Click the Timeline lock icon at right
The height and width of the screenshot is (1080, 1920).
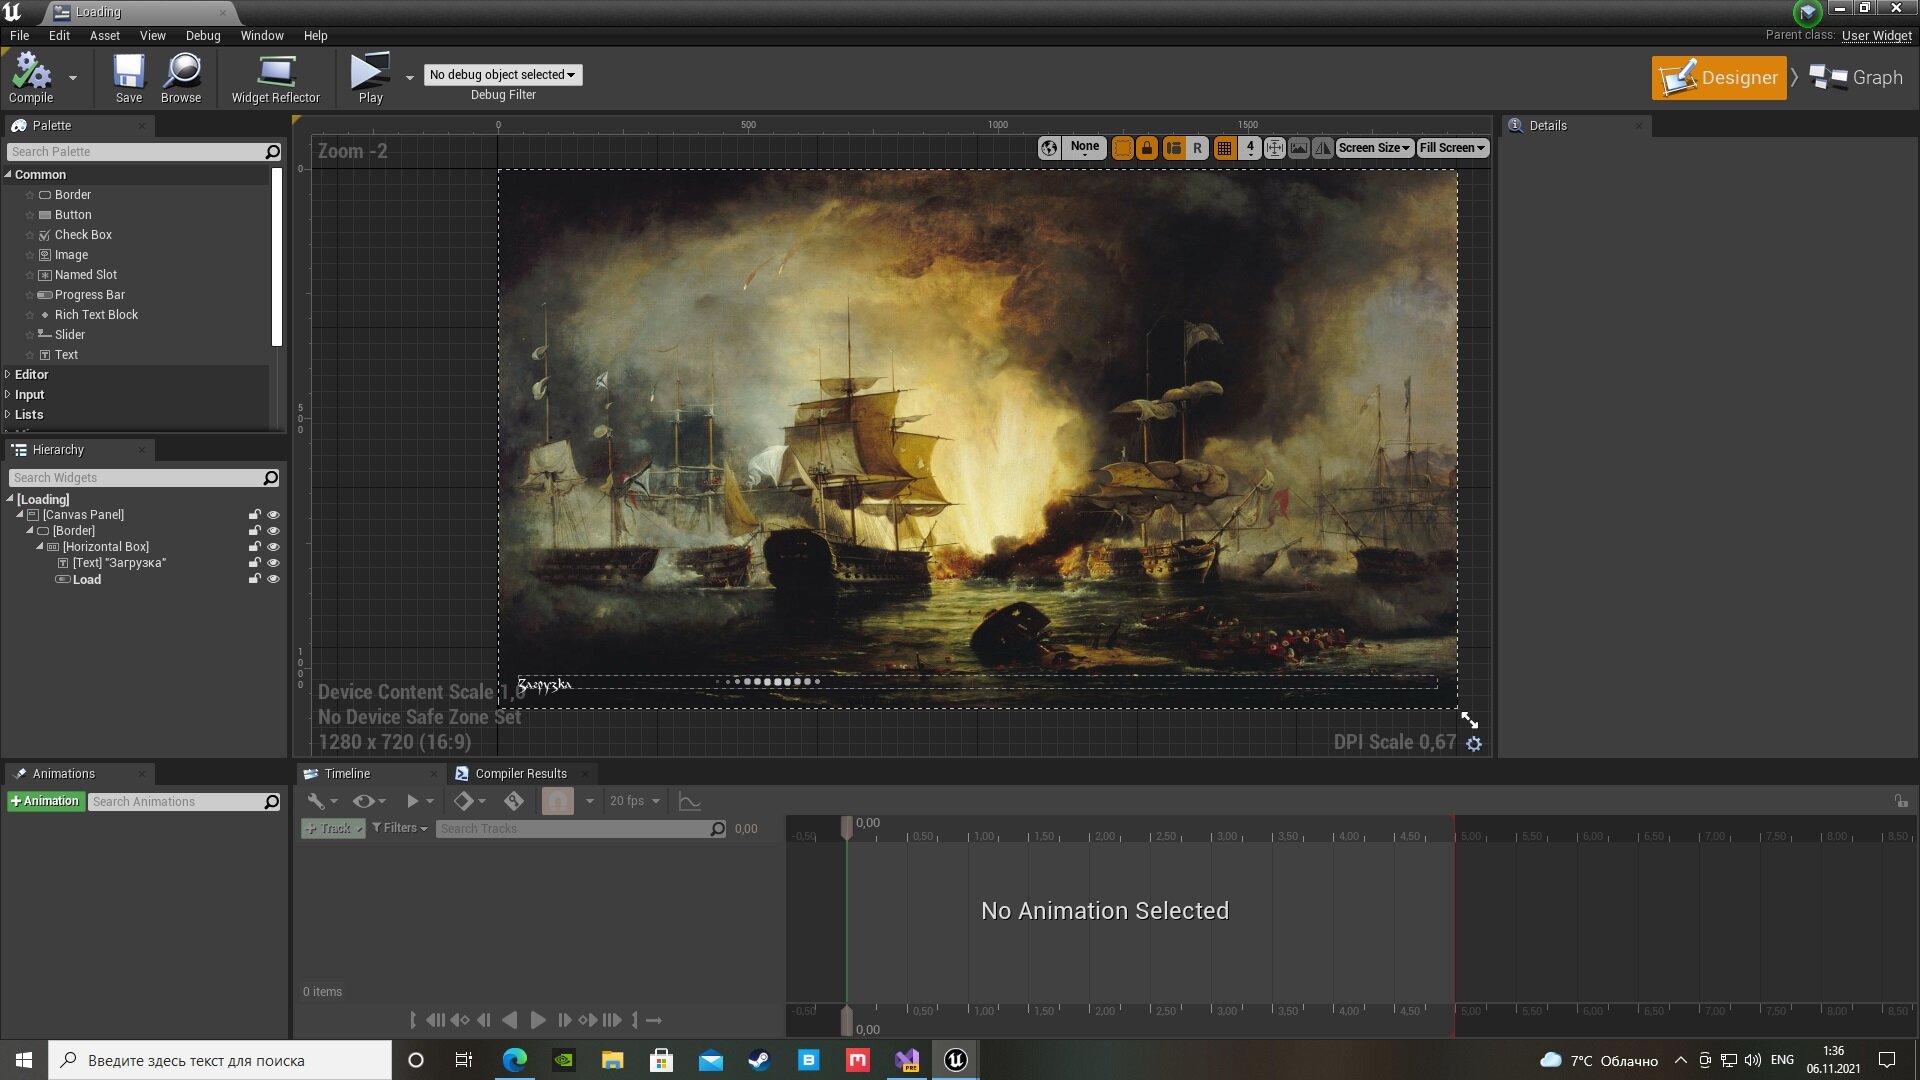coord(1901,801)
